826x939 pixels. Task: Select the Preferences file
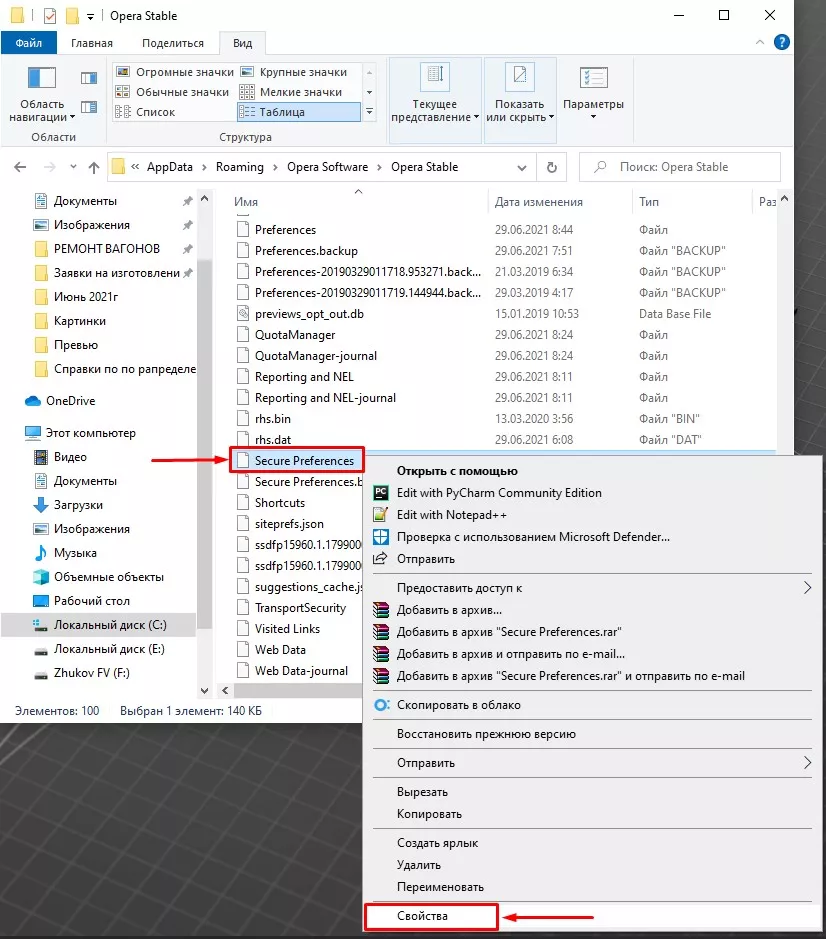[x=285, y=230]
